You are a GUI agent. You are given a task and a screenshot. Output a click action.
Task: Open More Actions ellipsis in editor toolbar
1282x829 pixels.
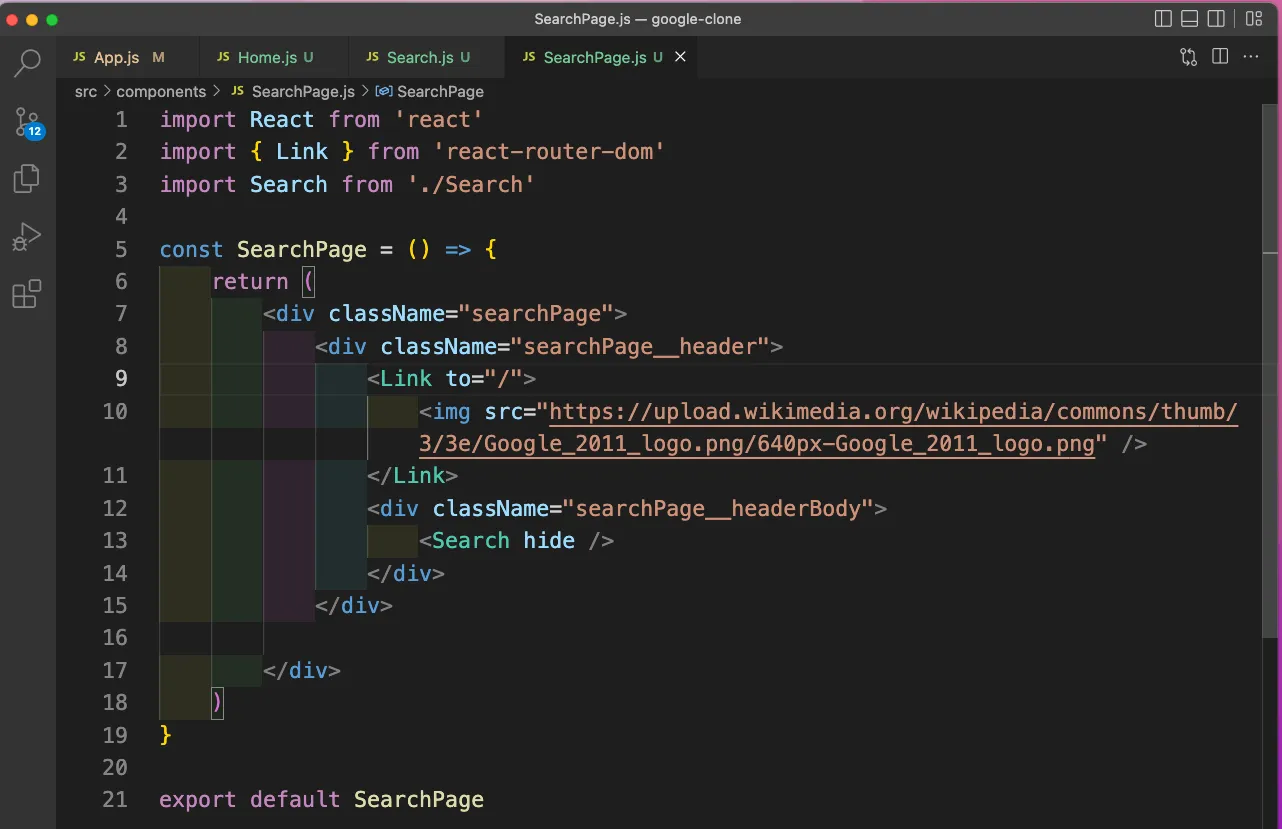[1251, 57]
